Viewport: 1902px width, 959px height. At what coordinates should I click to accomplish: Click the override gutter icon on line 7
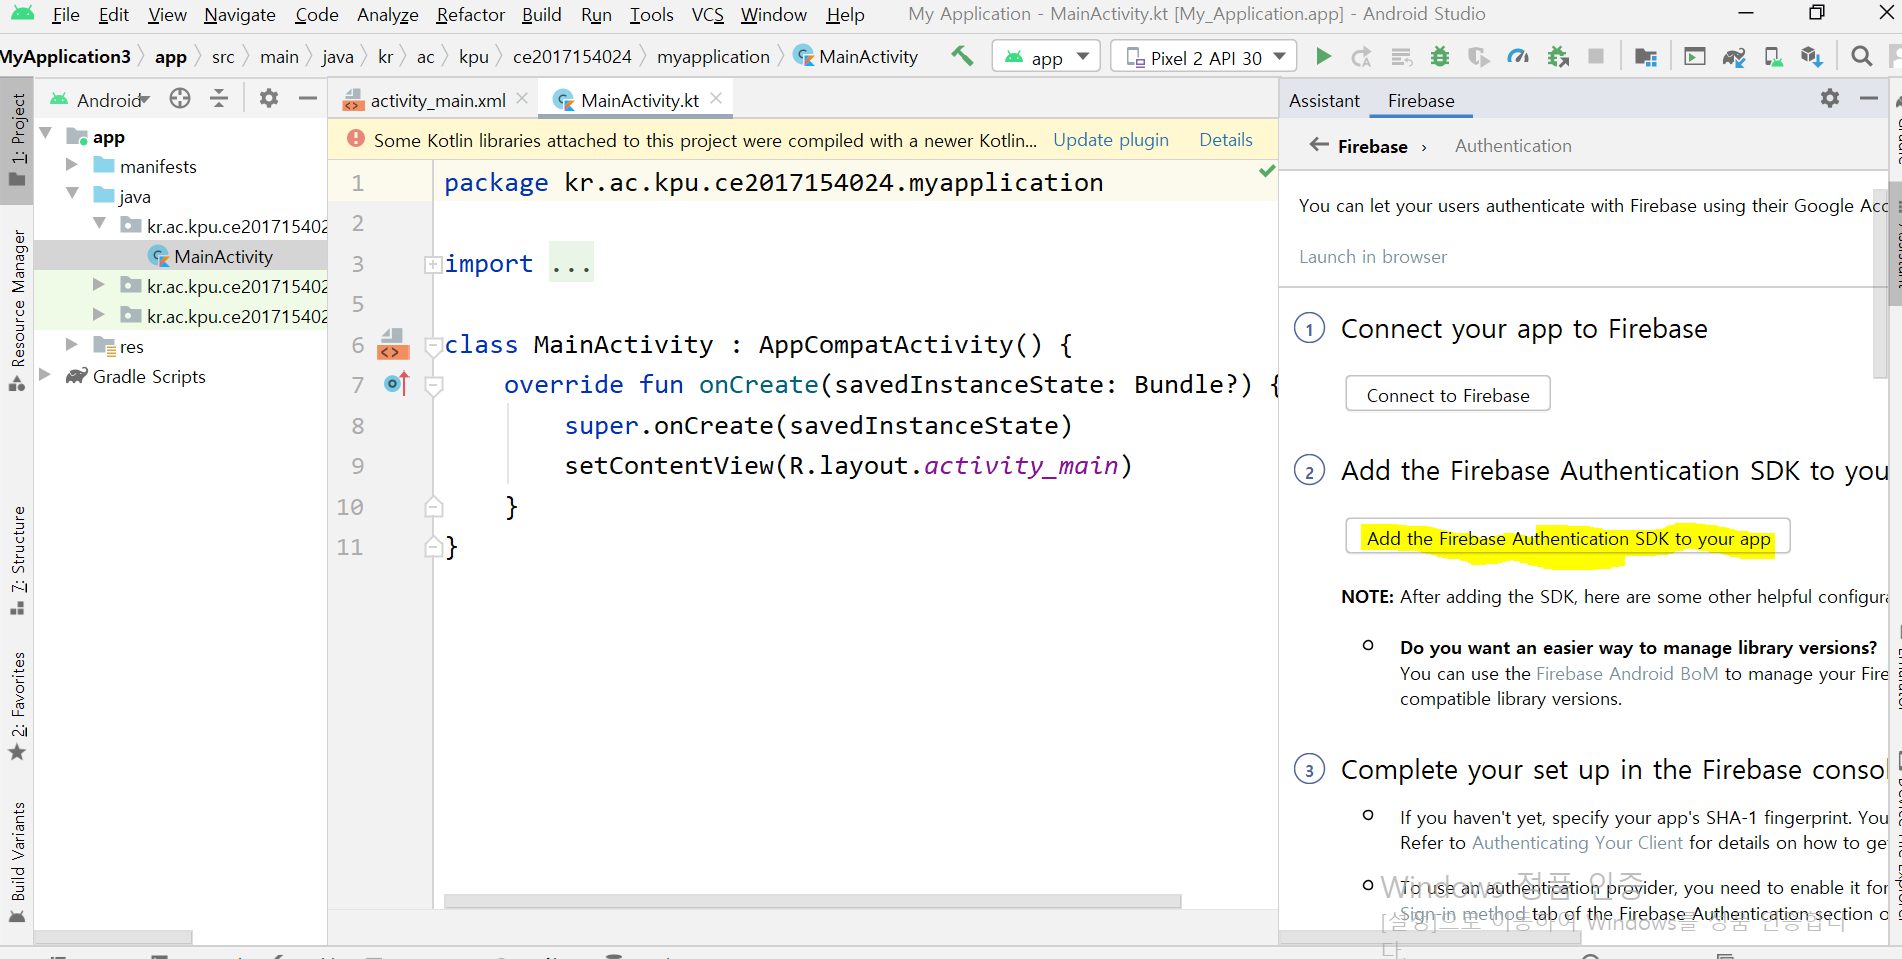point(396,384)
